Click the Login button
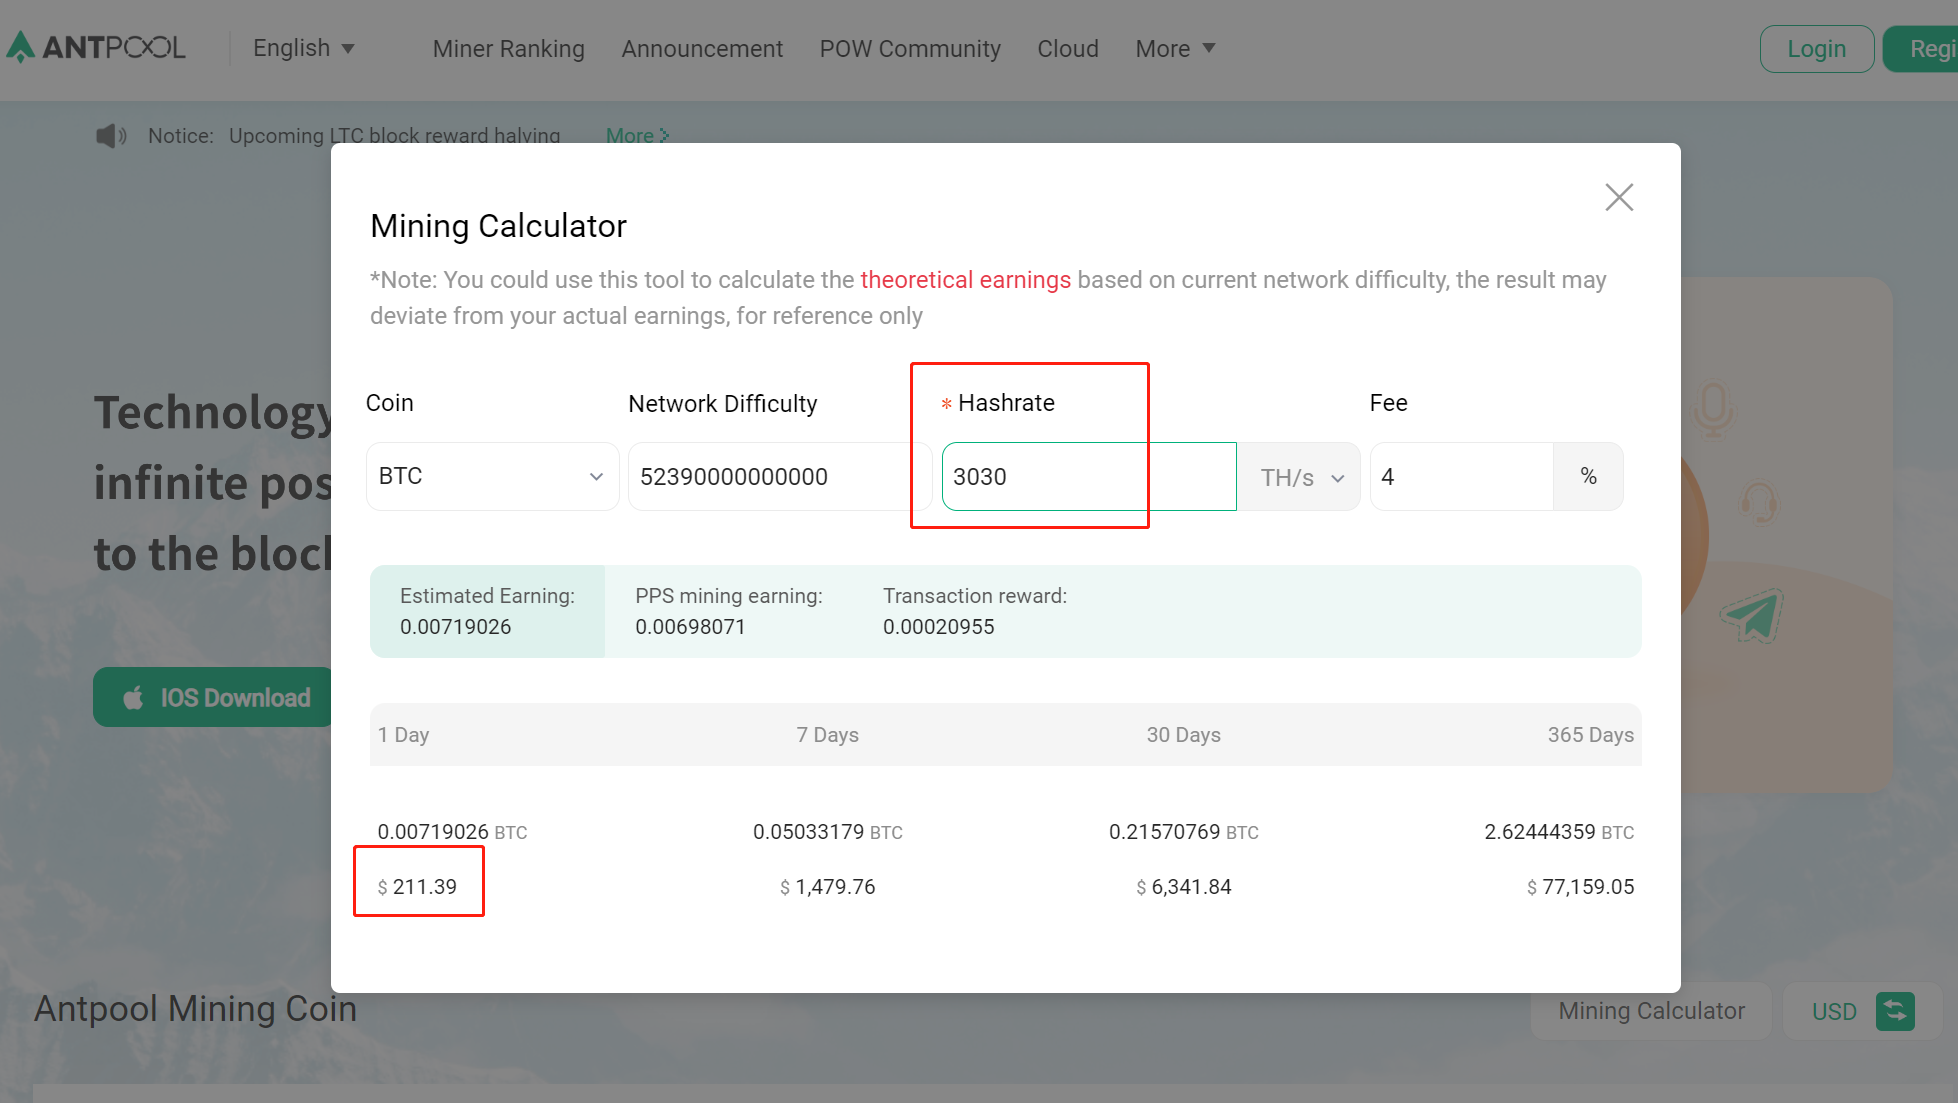 (1816, 47)
